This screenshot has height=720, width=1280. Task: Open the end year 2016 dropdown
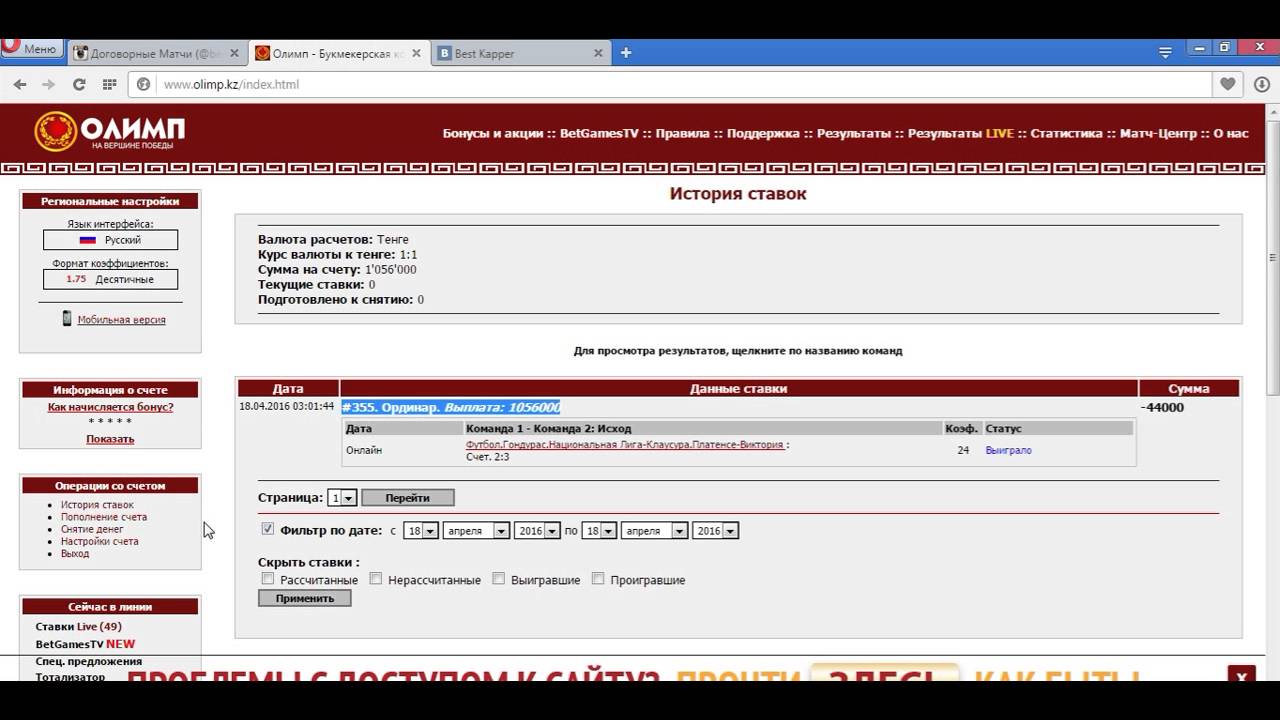716,531
